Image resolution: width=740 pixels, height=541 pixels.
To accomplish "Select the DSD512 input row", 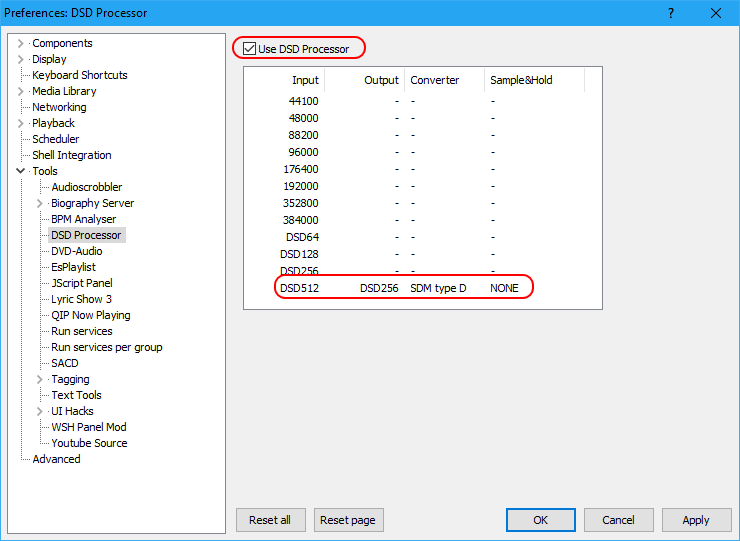I will pos(300,288).
